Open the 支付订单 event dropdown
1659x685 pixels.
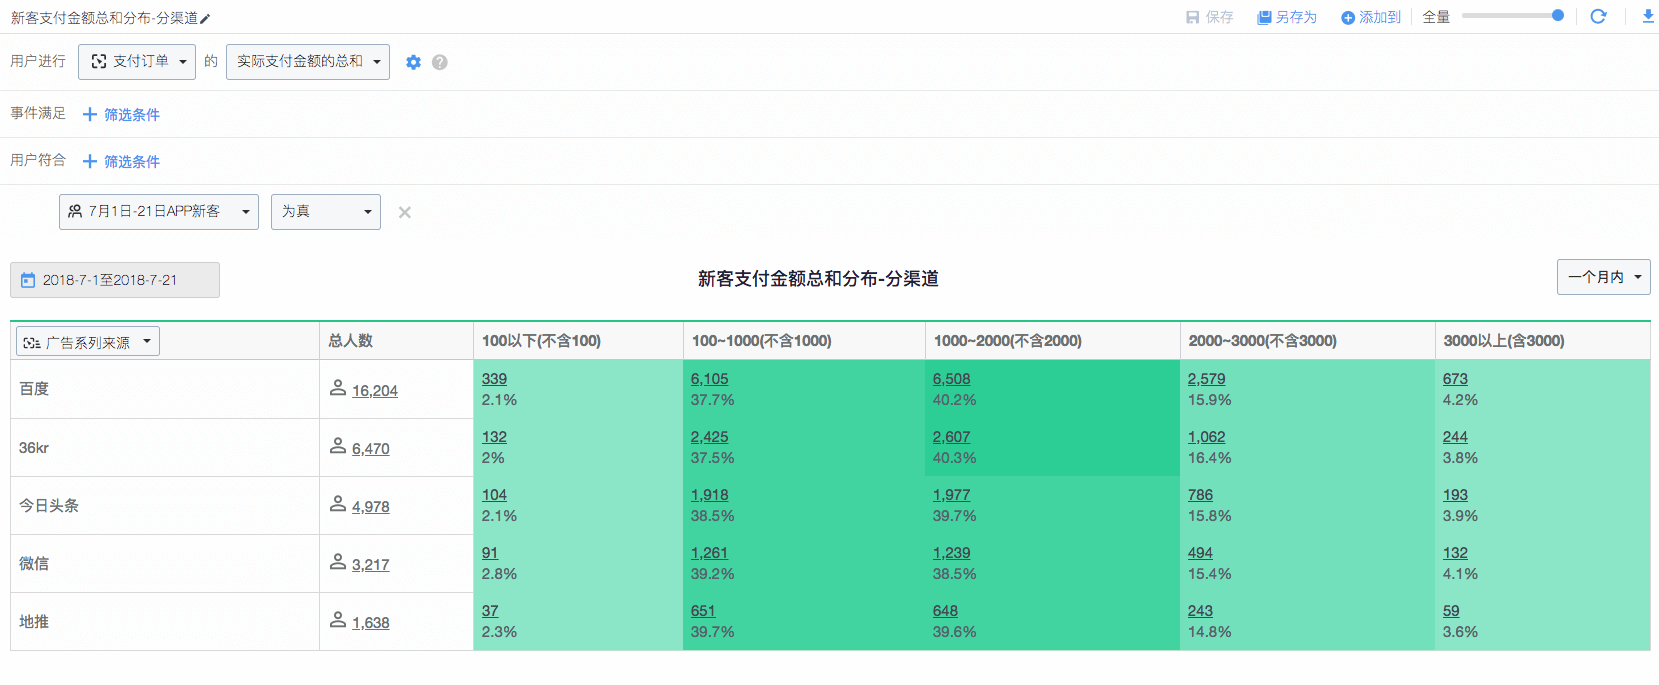[x=136, y=62]
